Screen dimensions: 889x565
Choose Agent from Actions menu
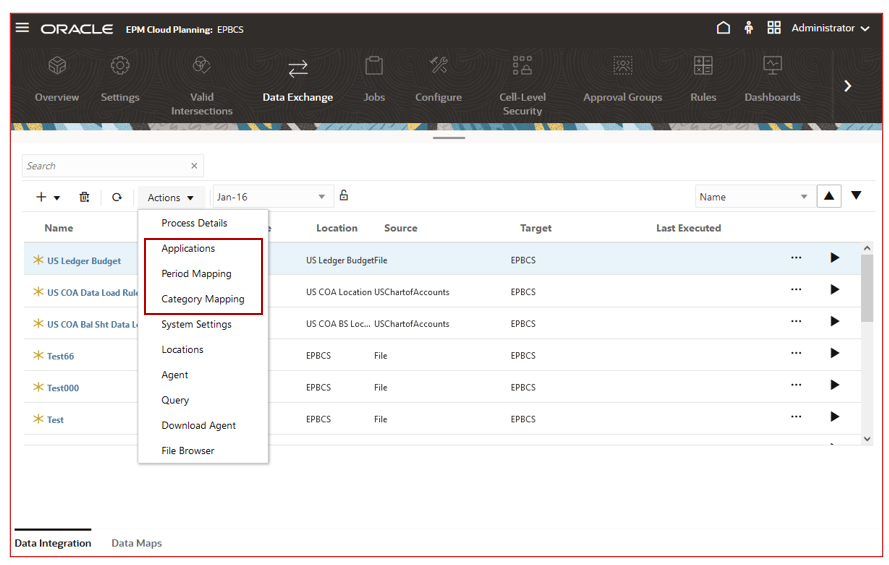click(x=175, y=375)
